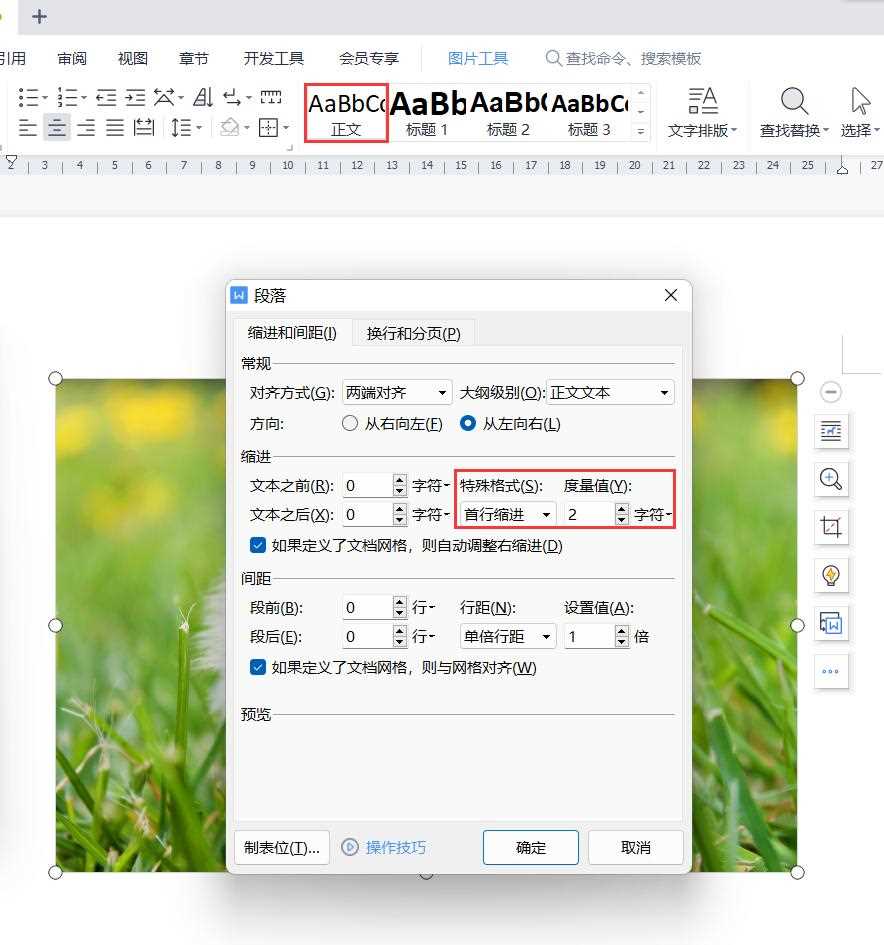This screenshot has height=945, width=884.
Task: Increase the measurement value (度量值) stepper
Action: point(622,509)
